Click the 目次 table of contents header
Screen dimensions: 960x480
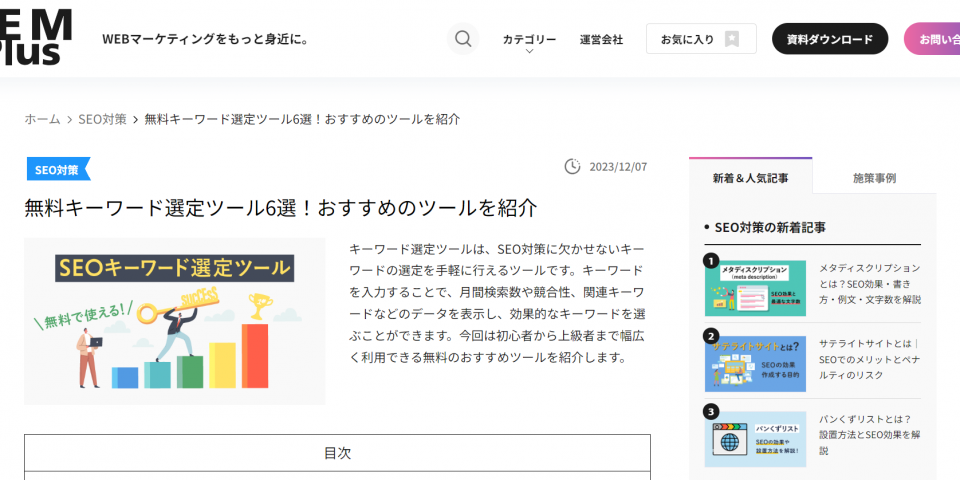(x=337, y=453)
